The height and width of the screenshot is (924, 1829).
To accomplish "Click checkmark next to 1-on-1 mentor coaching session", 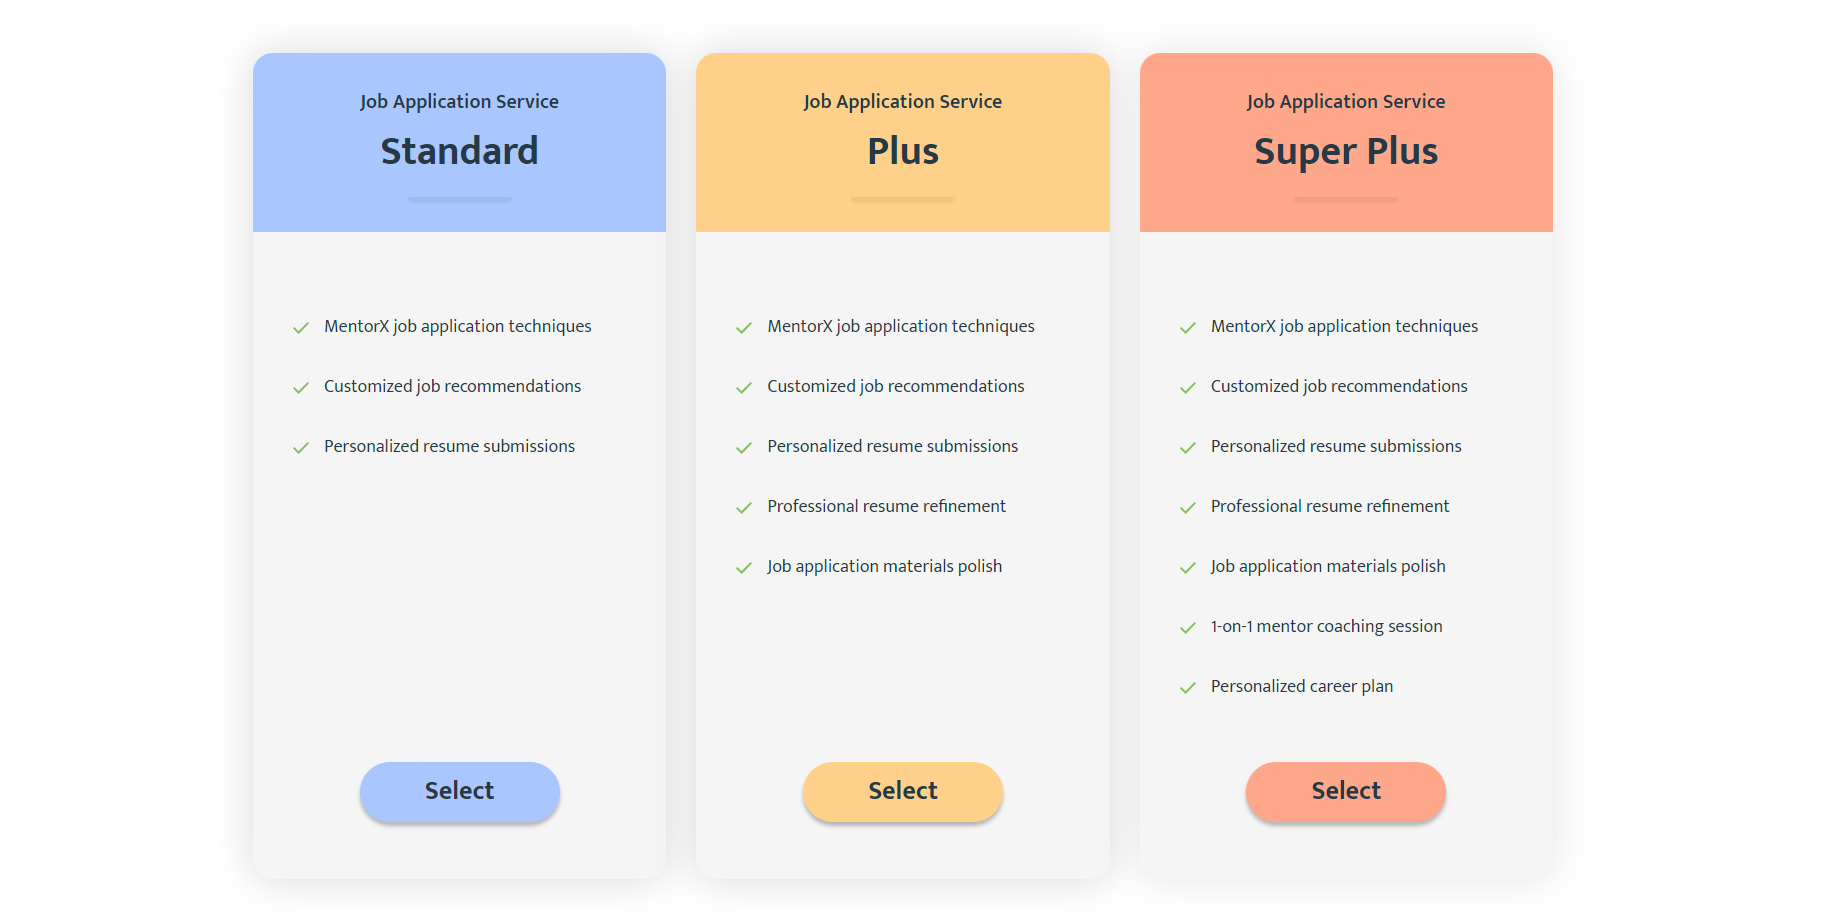I will [1187, 628].
